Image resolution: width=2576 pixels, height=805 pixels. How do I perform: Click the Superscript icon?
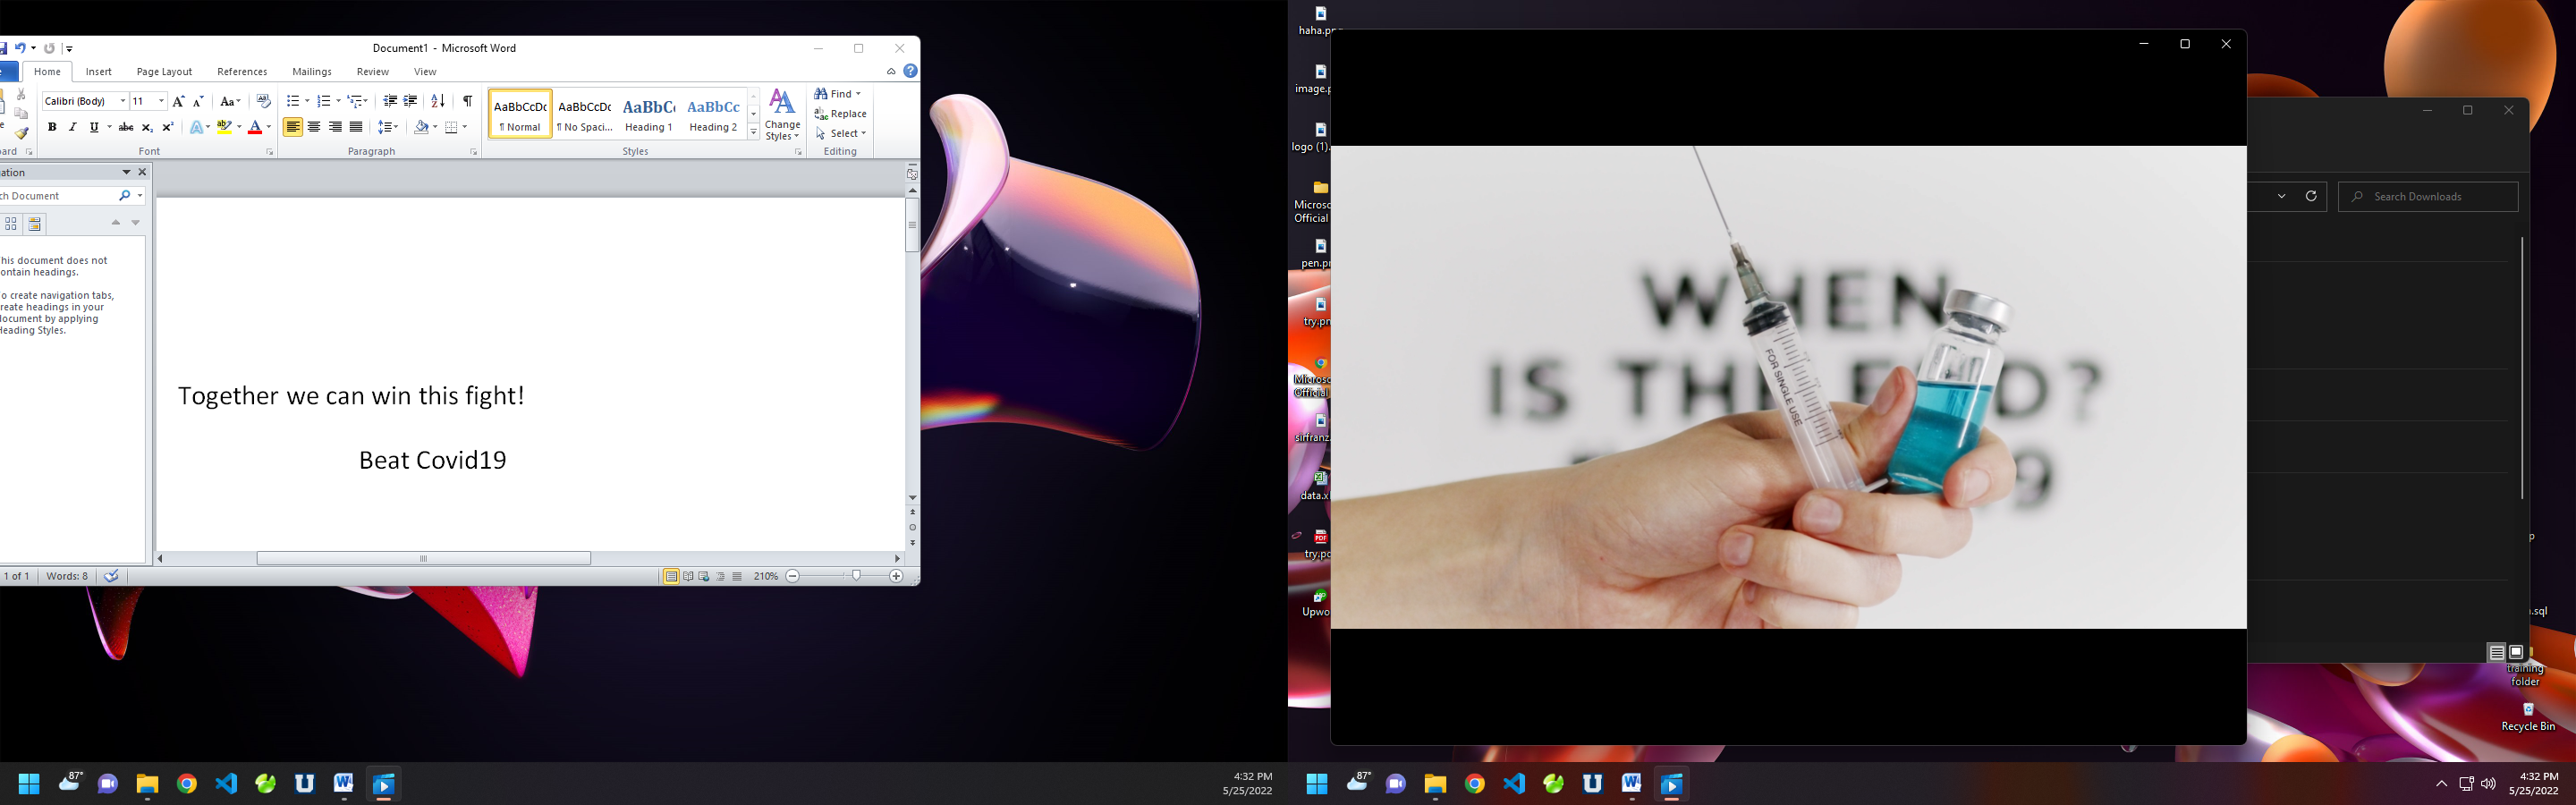[168, 127]
